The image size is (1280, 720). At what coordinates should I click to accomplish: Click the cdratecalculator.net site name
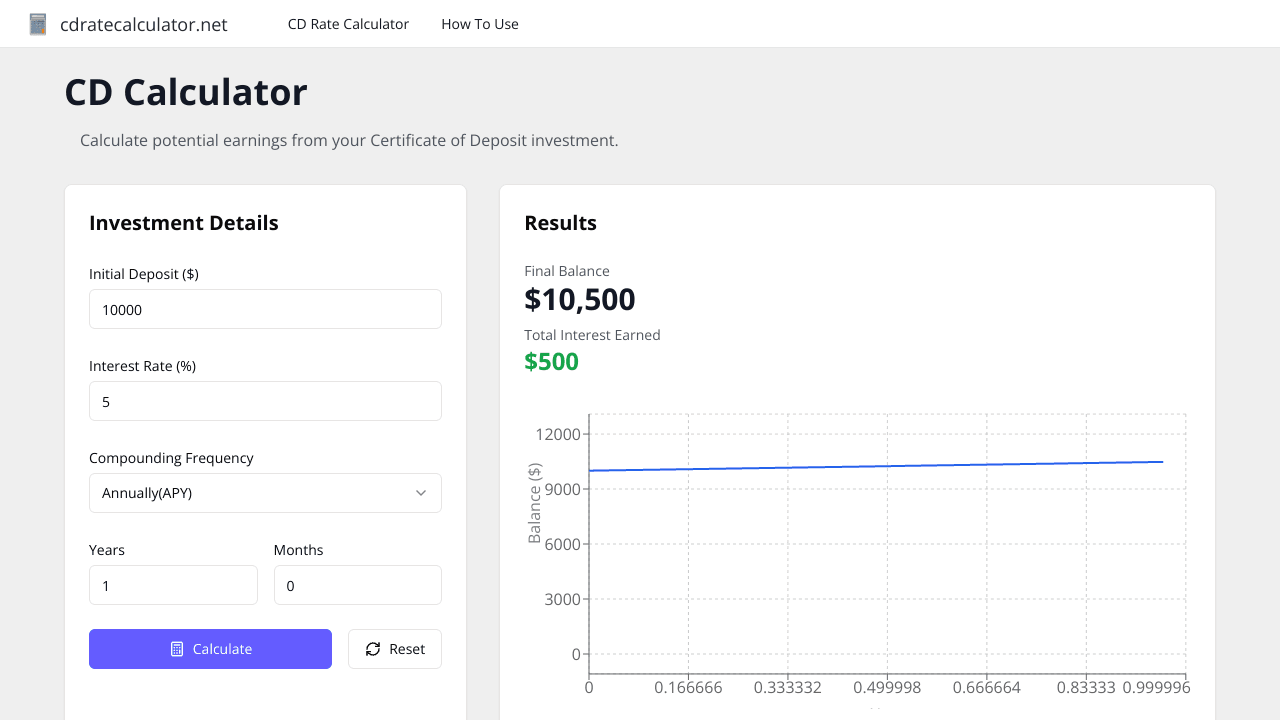click(144, 24)
